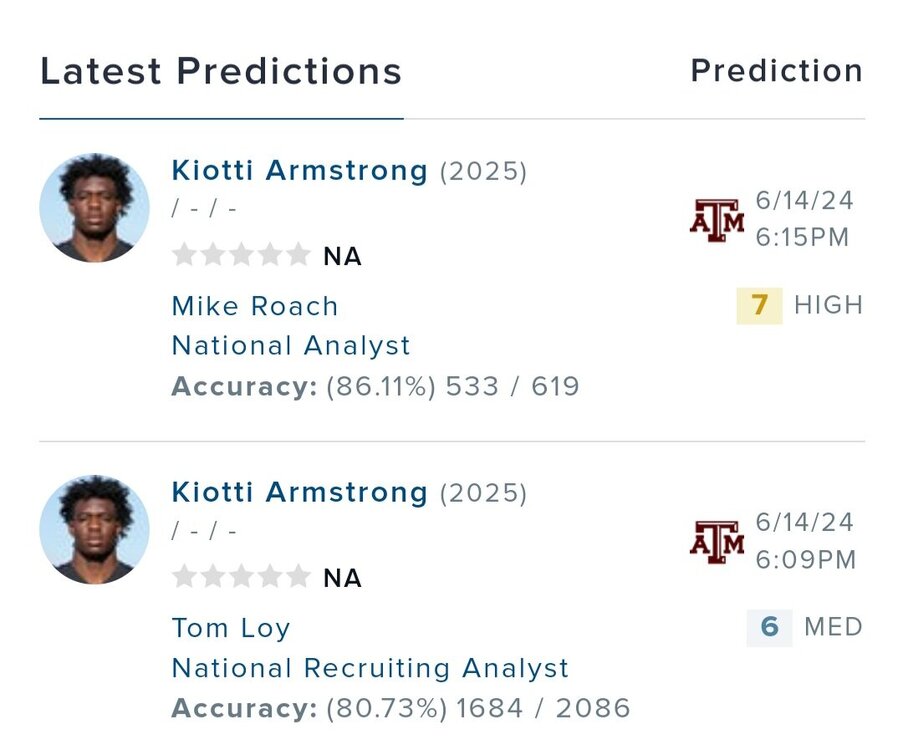
Task: Click the confidence score 7 badge
Action: click(759, 305)
